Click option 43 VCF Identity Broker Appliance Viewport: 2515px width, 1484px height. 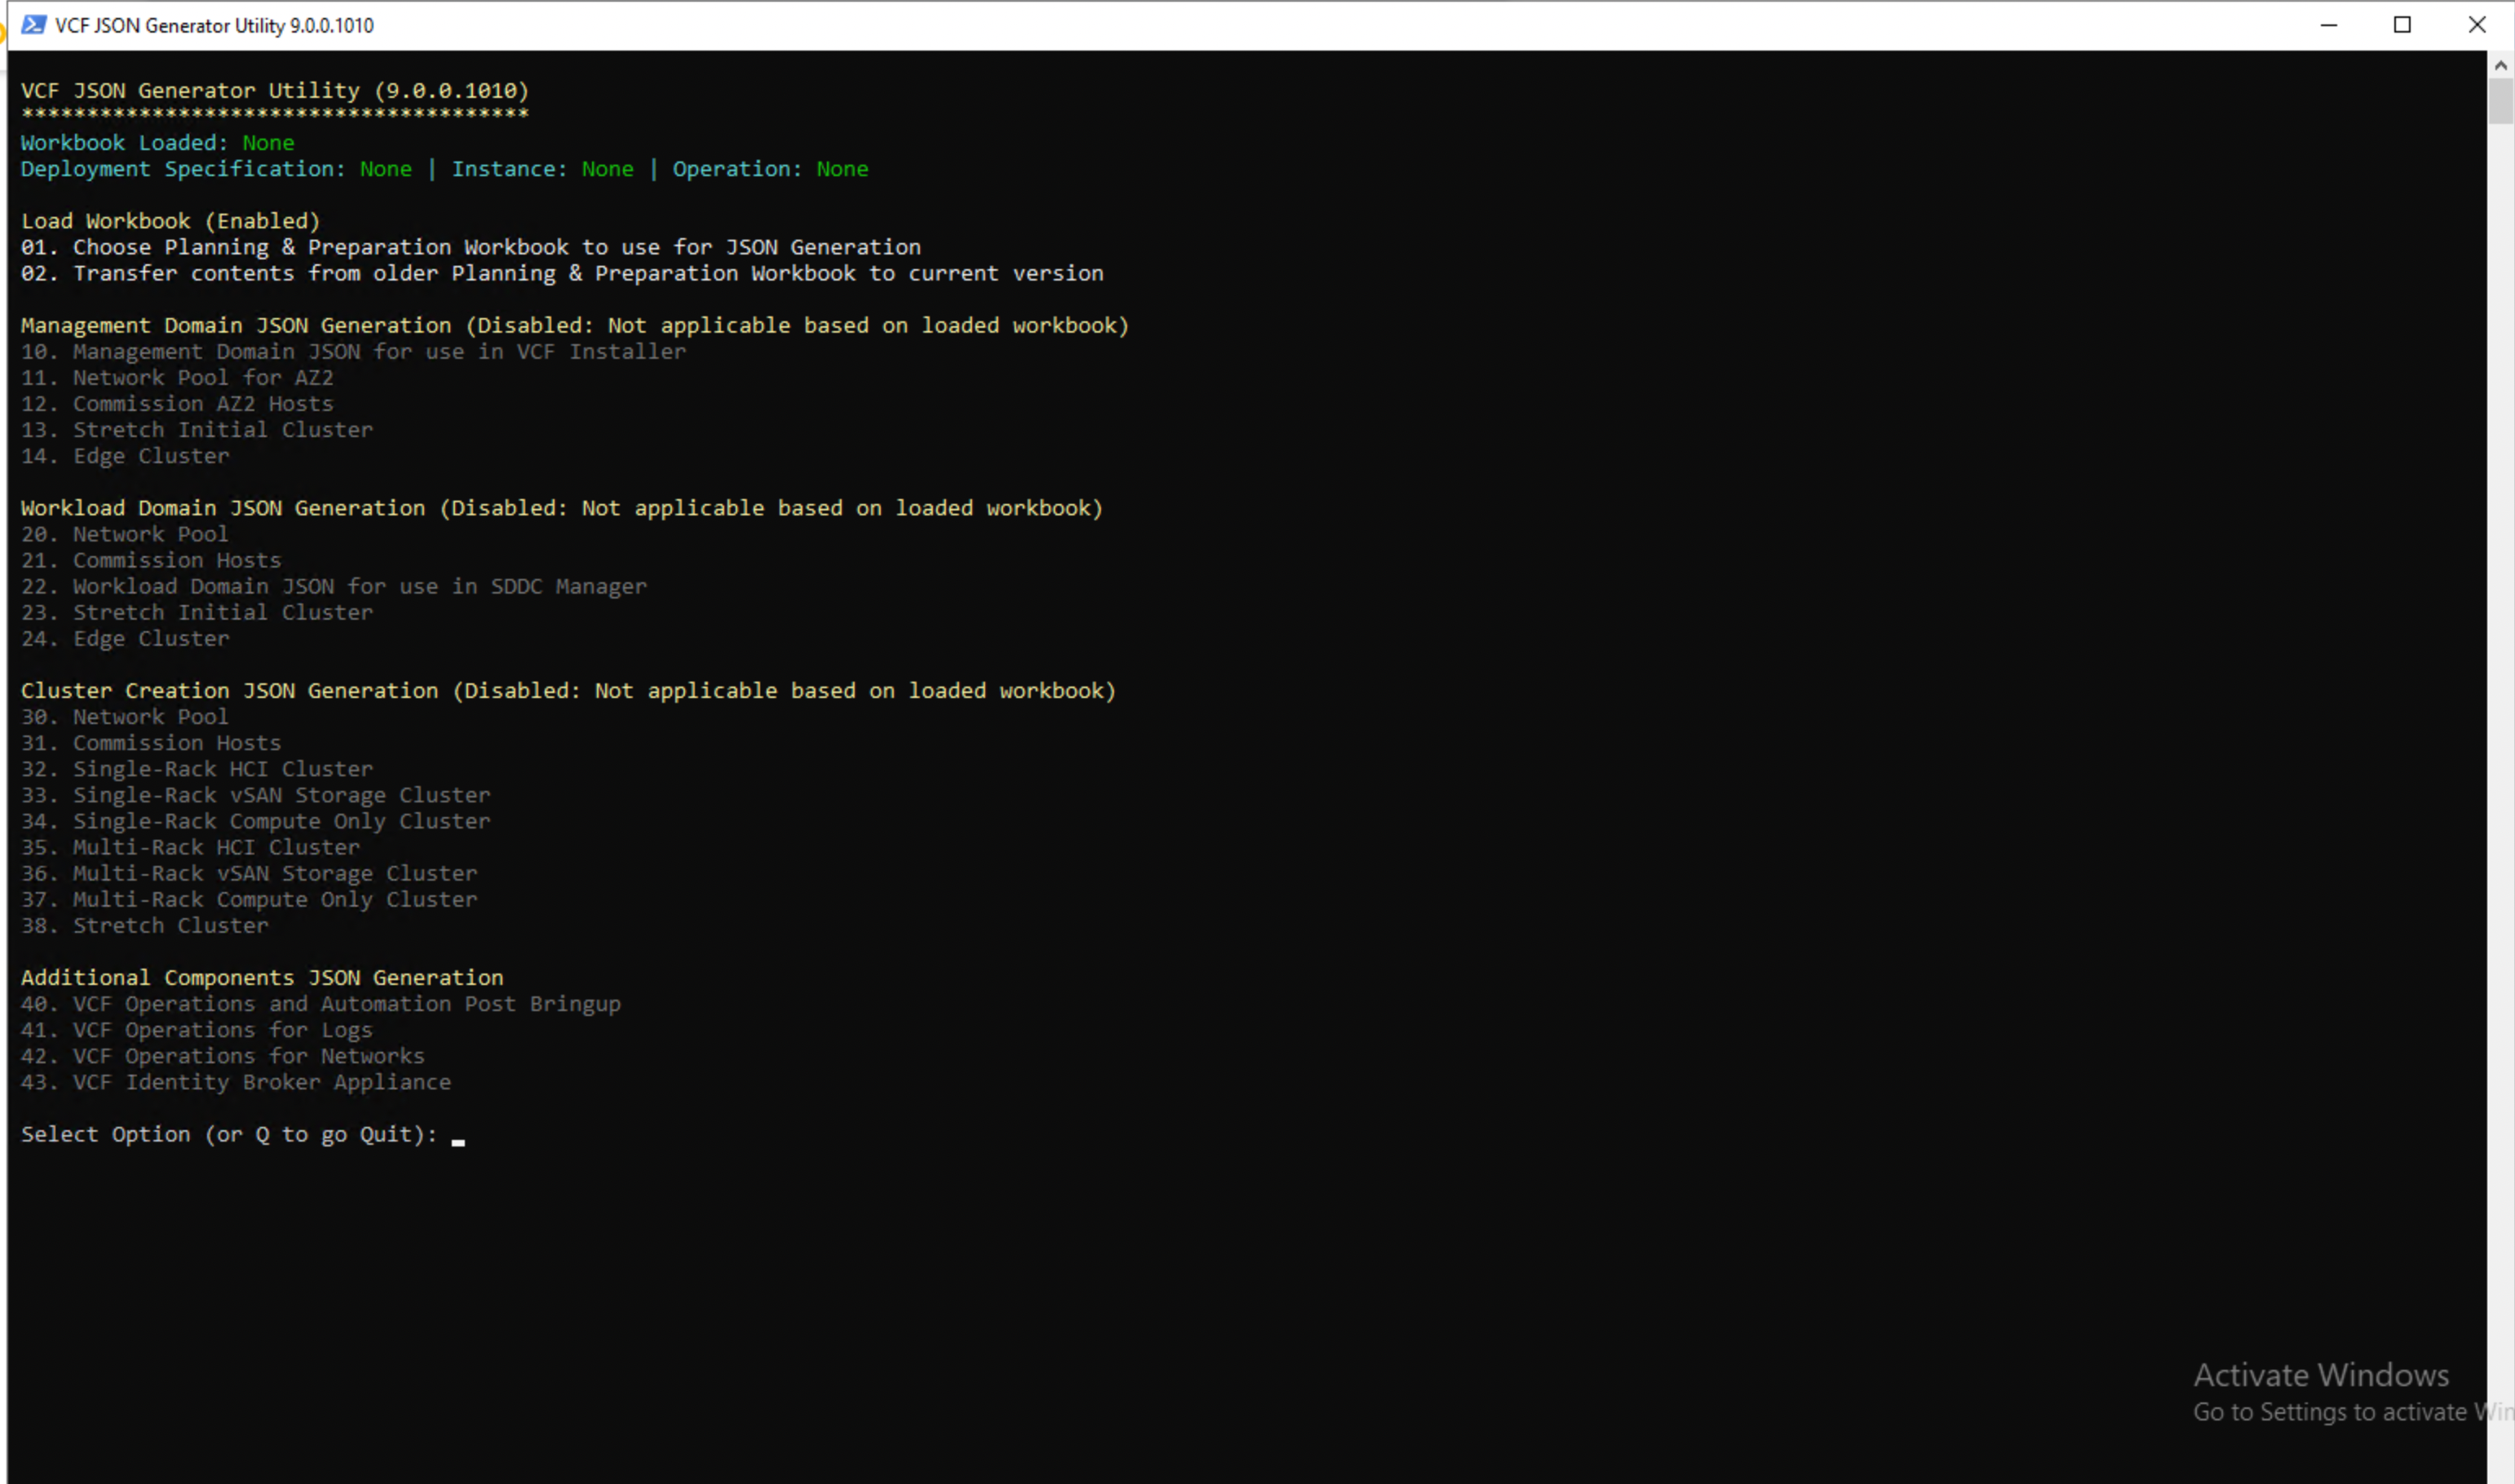click(236, 1082)
